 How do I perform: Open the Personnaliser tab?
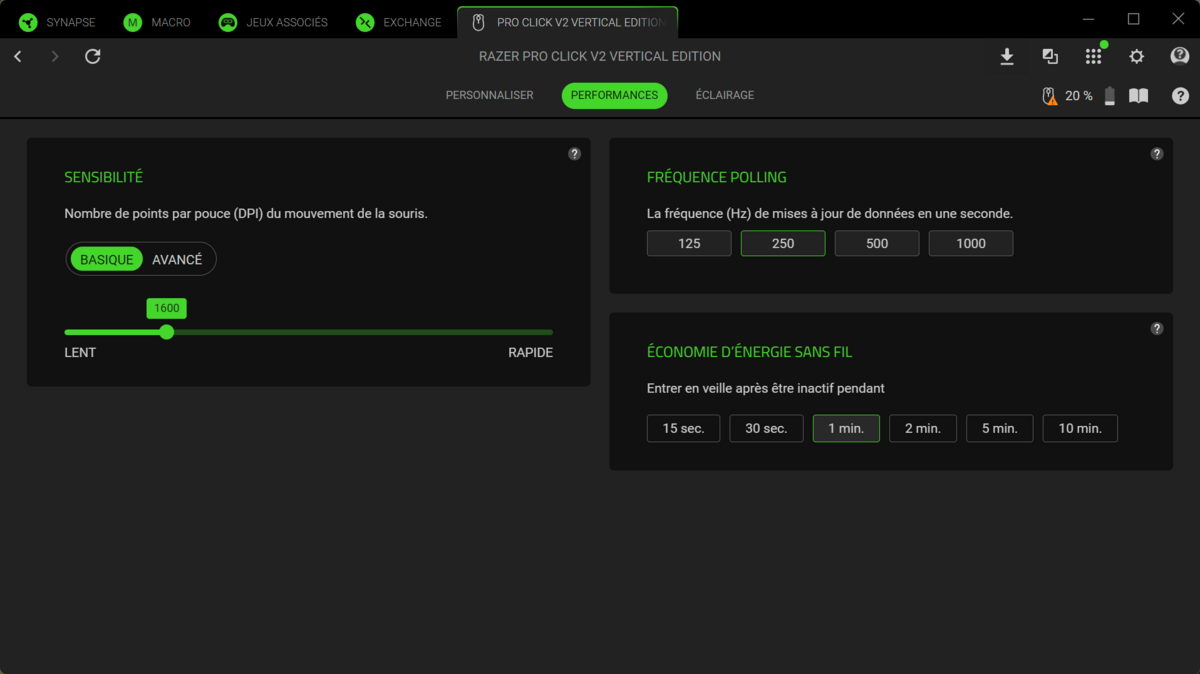pos(489,95)
